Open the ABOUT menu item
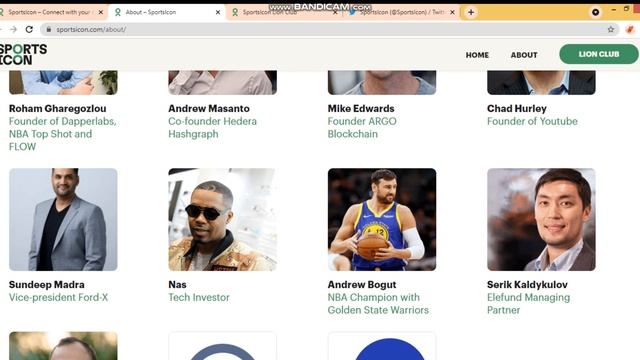640x360 pixels. click(x=524, y=55)
